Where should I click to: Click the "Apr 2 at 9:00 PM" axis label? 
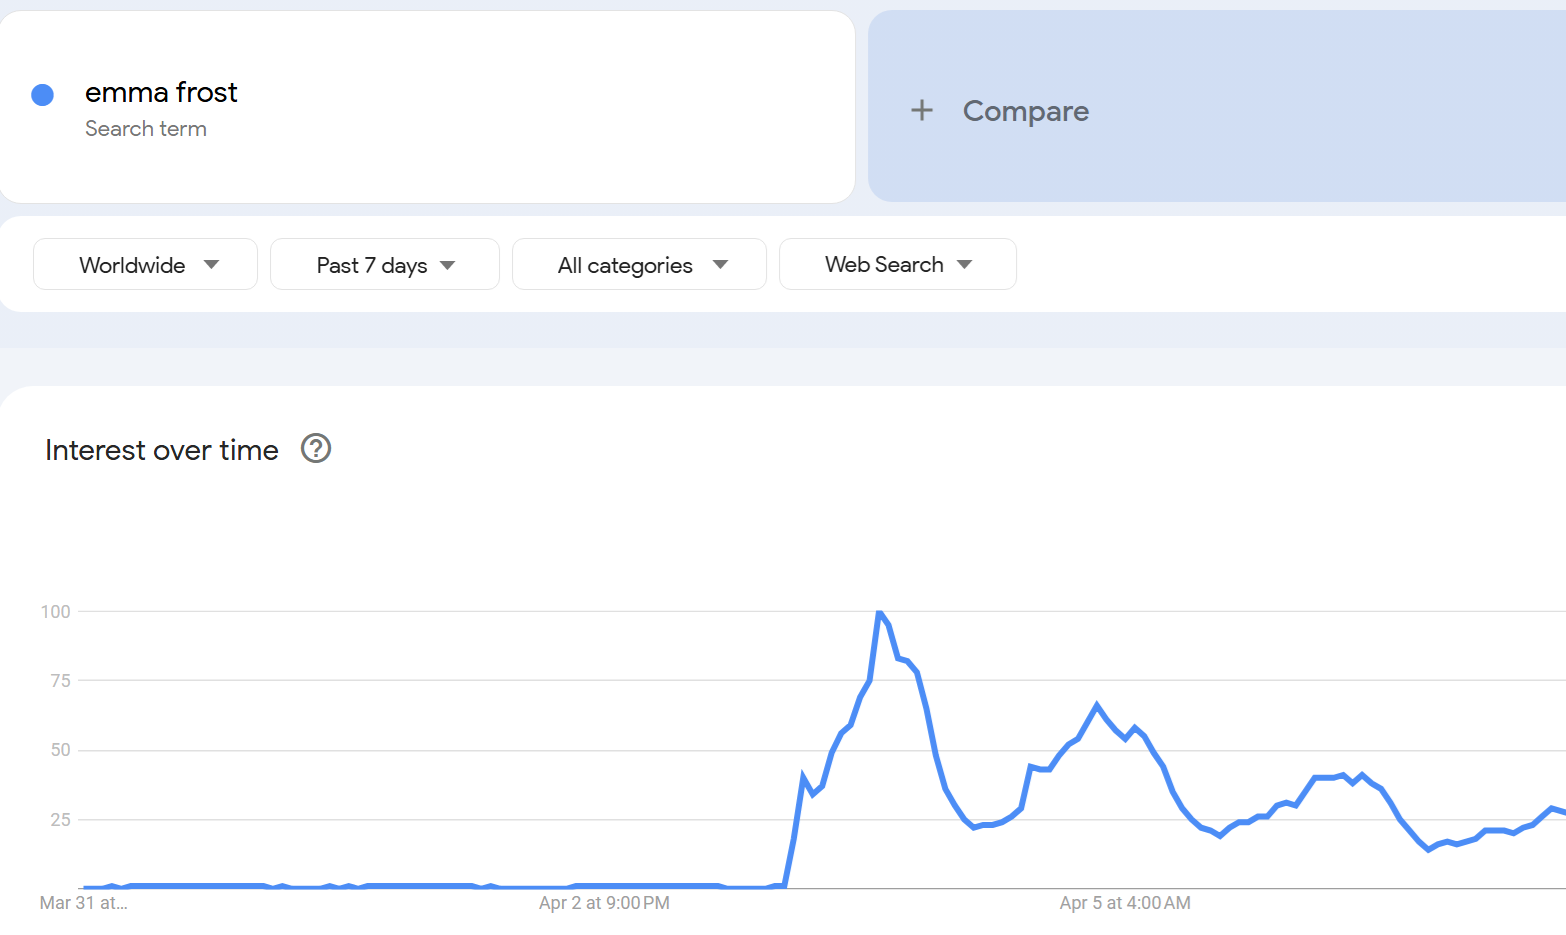click(604, 903)
